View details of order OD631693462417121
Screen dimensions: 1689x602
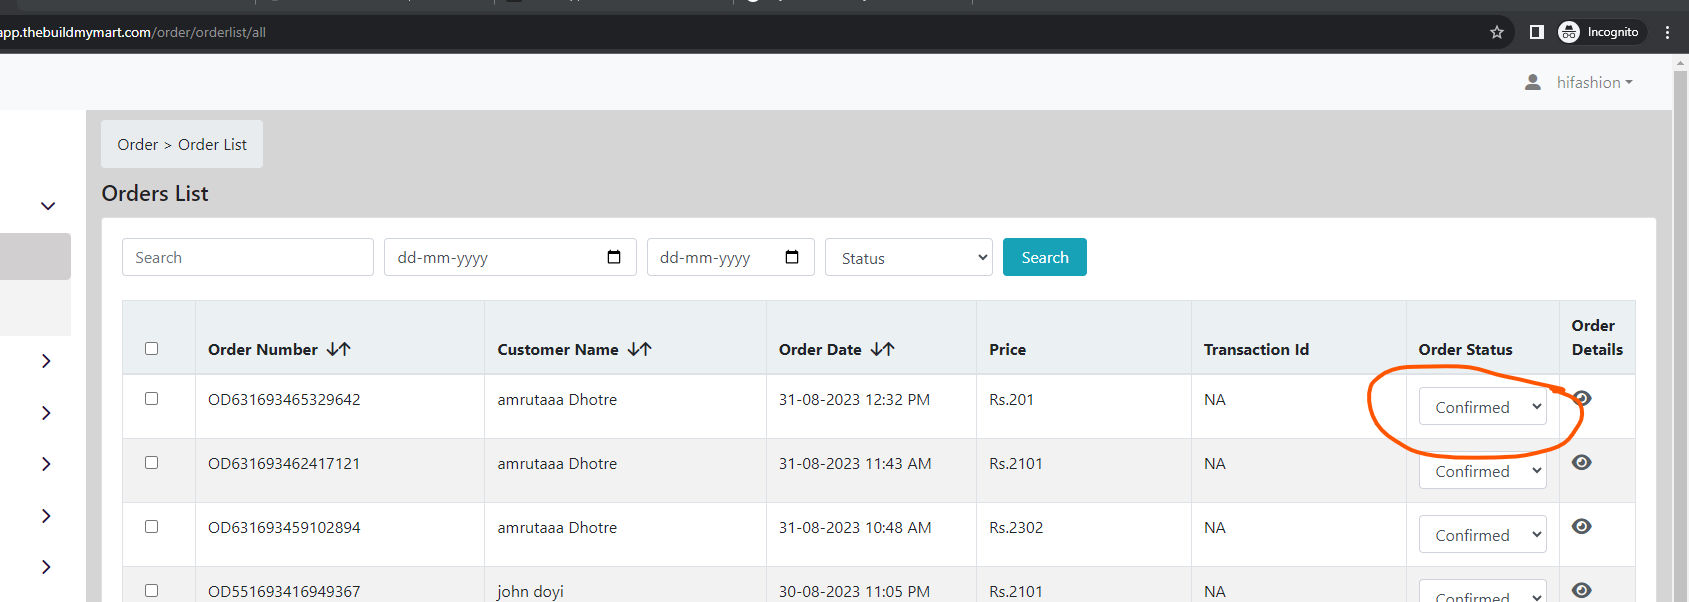(x=1582, y=462)
